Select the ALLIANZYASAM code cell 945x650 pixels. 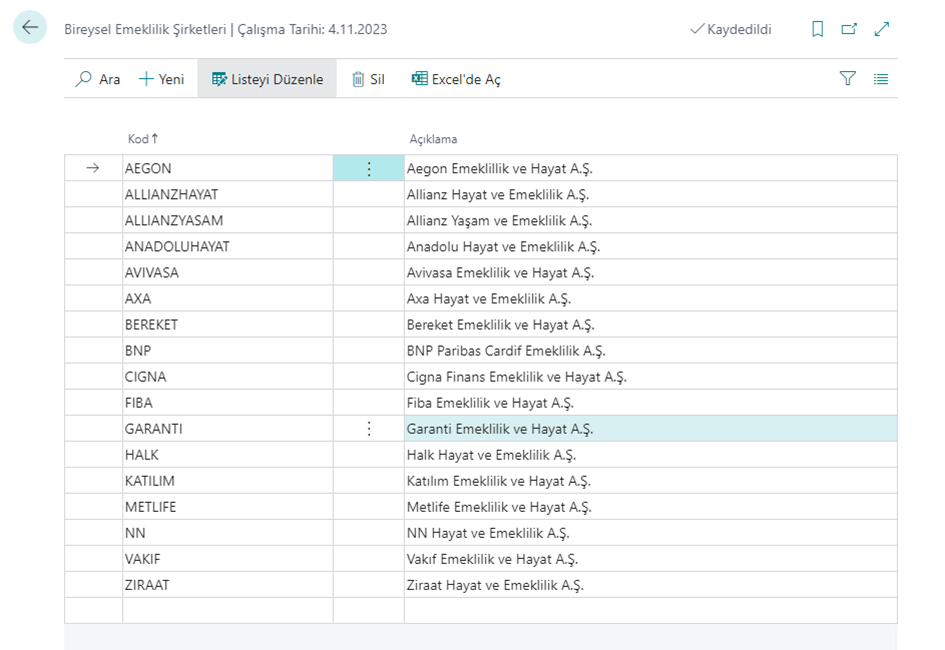tap(228, 220)
